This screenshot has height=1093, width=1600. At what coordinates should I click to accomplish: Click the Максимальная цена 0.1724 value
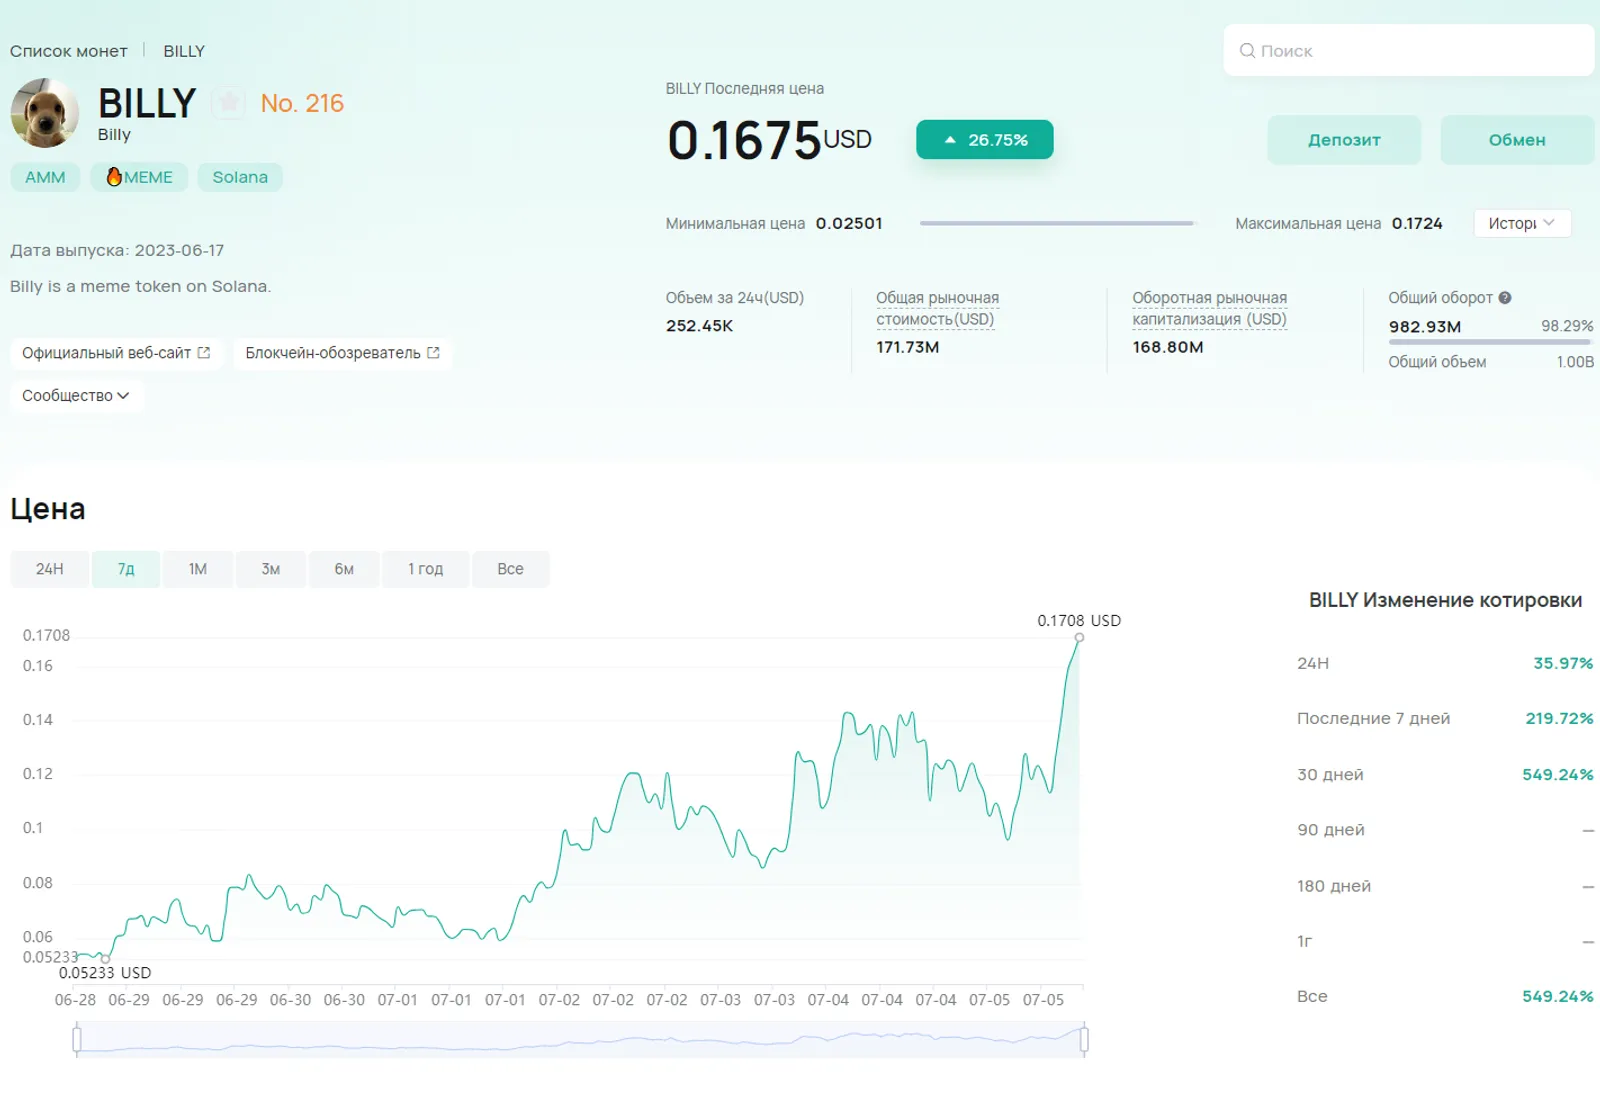pos(1417,223)
